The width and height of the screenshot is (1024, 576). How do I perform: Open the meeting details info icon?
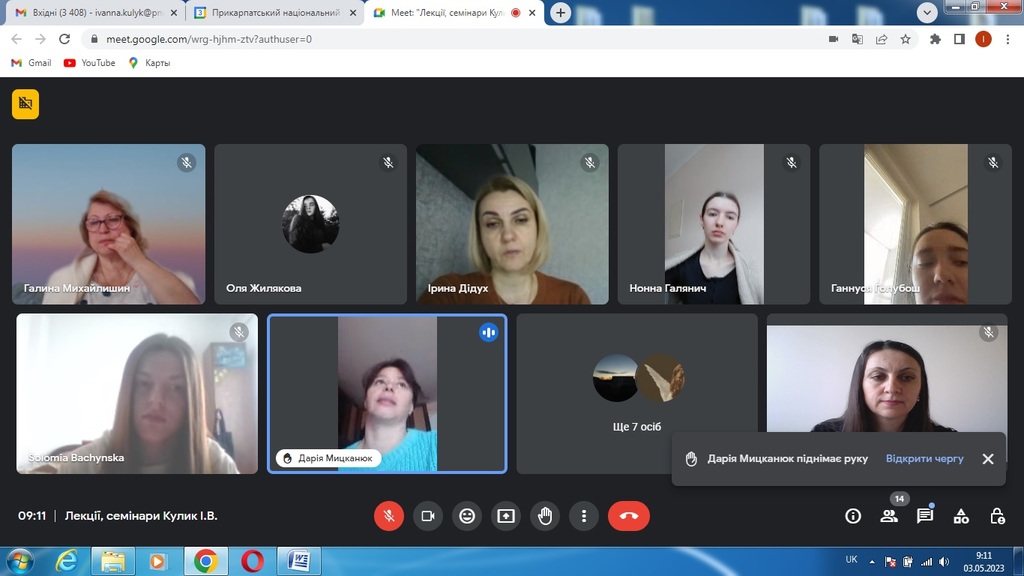click(x=853, y=516)
